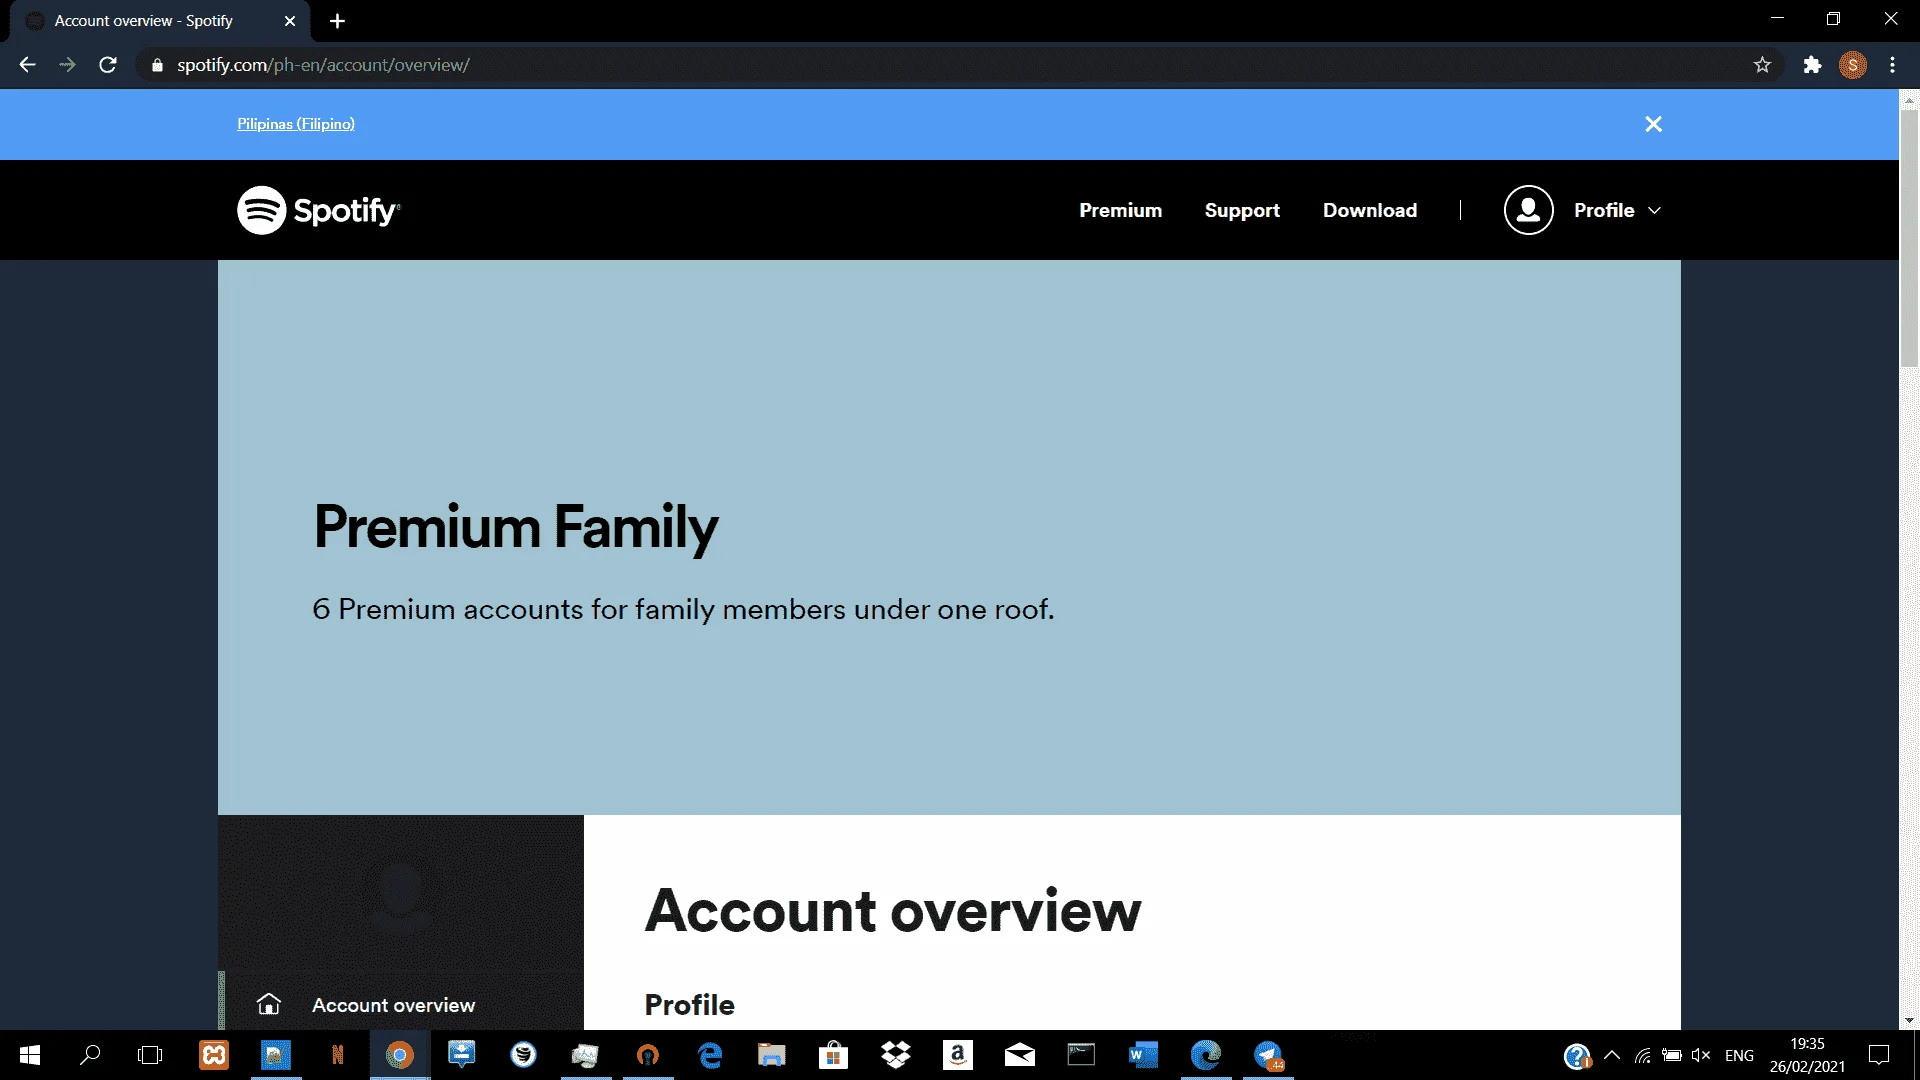1920x1080 pixels.
Task: Launch XAMPP from the taskbar
Action: [214, 1055]
